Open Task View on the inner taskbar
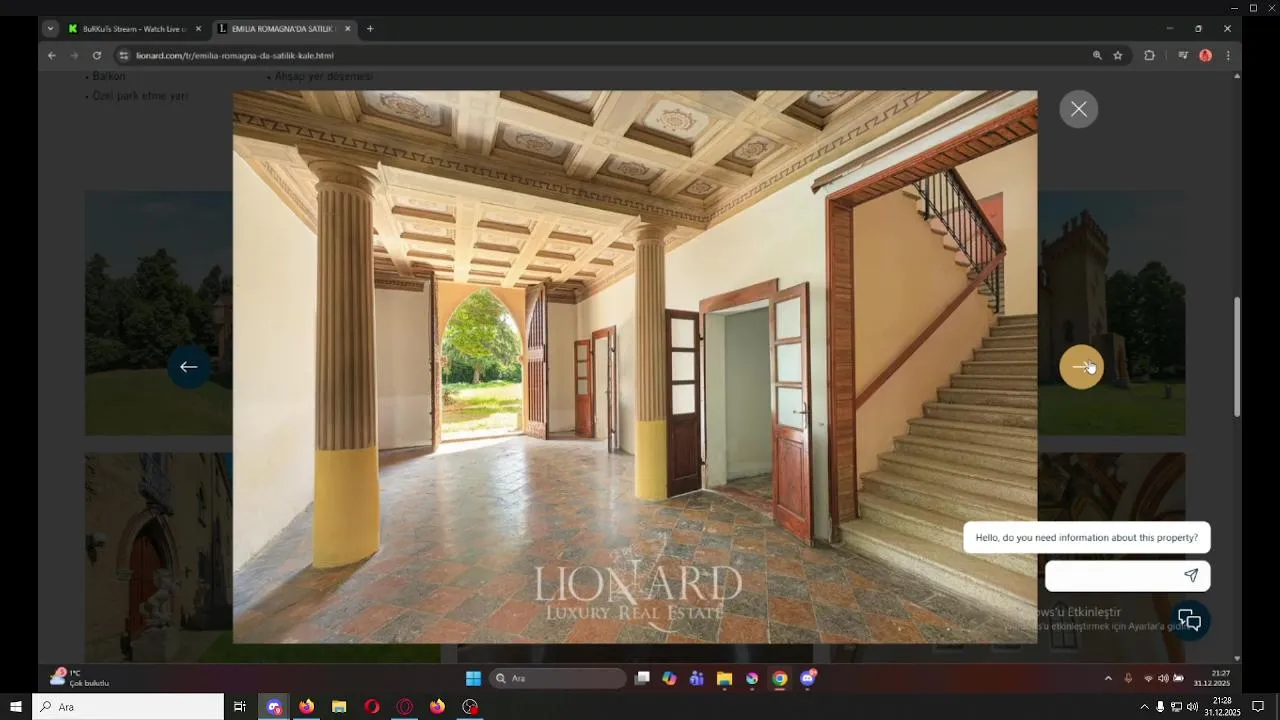The height and width of the screenshot is (720, 1280). click(642, 678)
